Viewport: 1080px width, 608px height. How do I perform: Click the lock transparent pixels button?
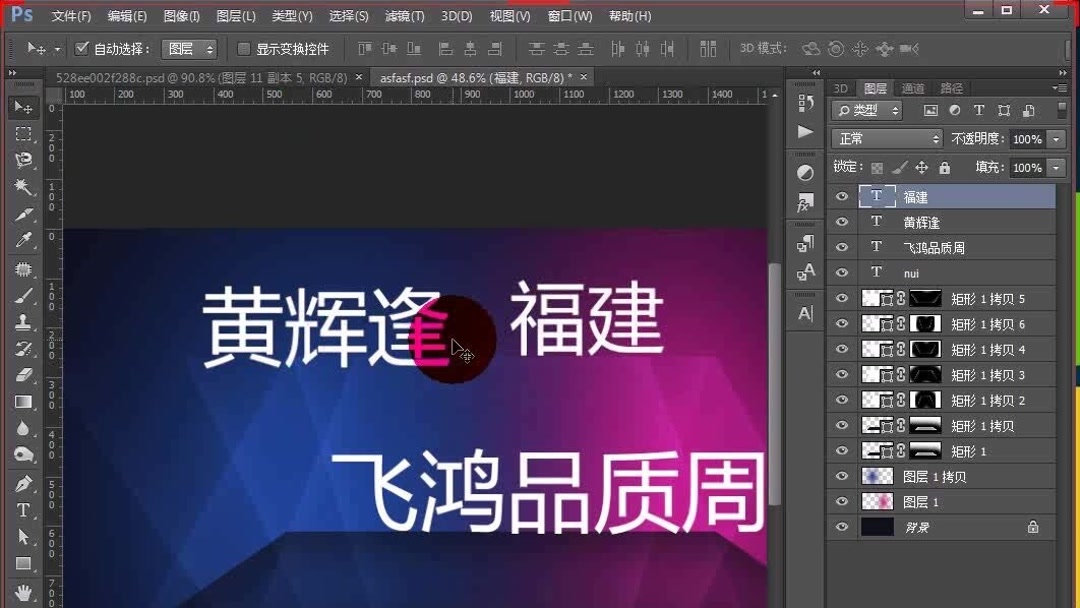click(x=876, y=167)
